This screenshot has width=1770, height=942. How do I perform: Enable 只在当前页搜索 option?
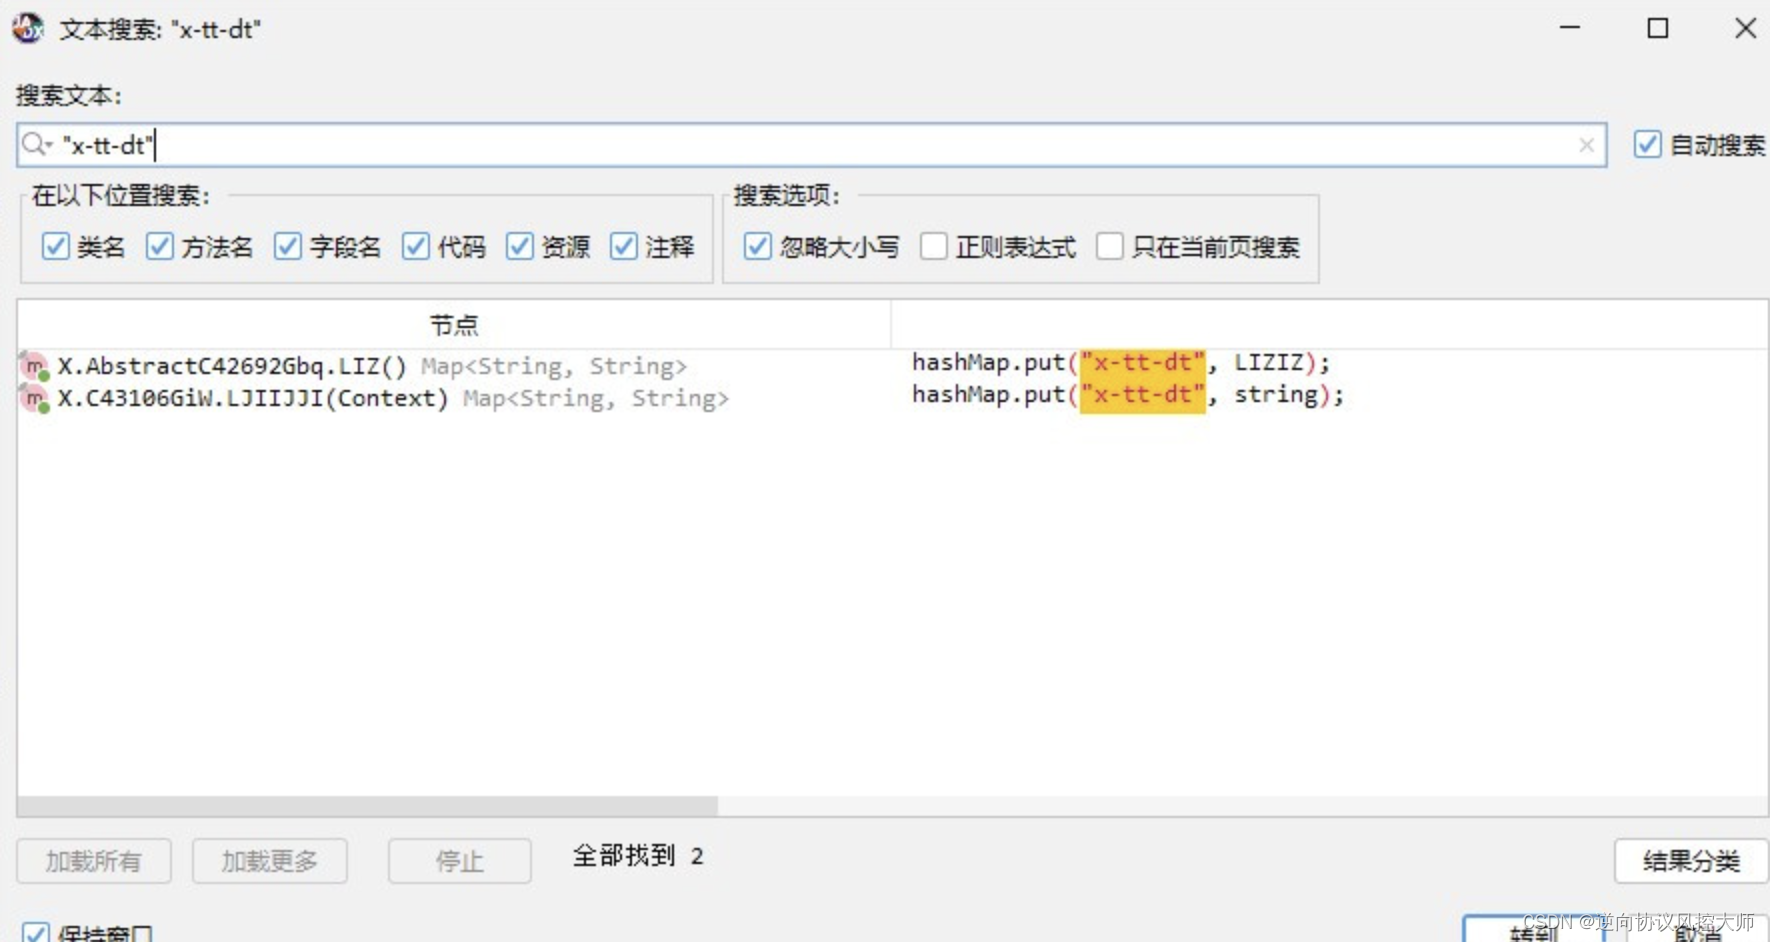(1109, 246)
